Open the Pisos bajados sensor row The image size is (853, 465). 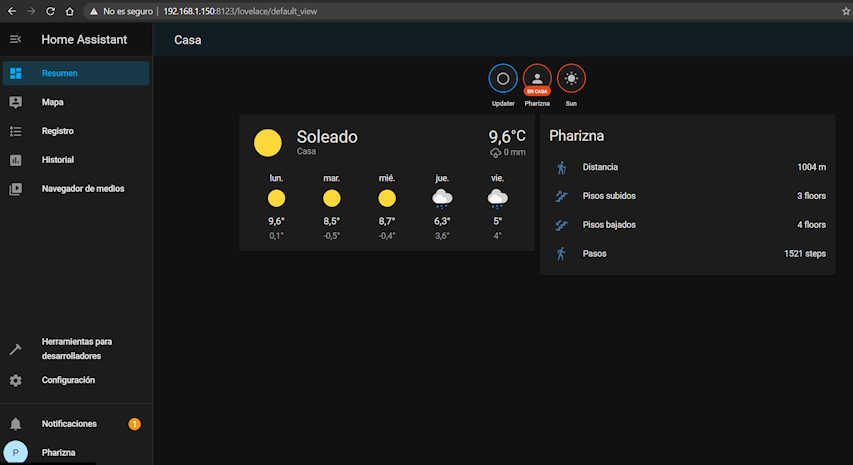[x=688, y=225]
